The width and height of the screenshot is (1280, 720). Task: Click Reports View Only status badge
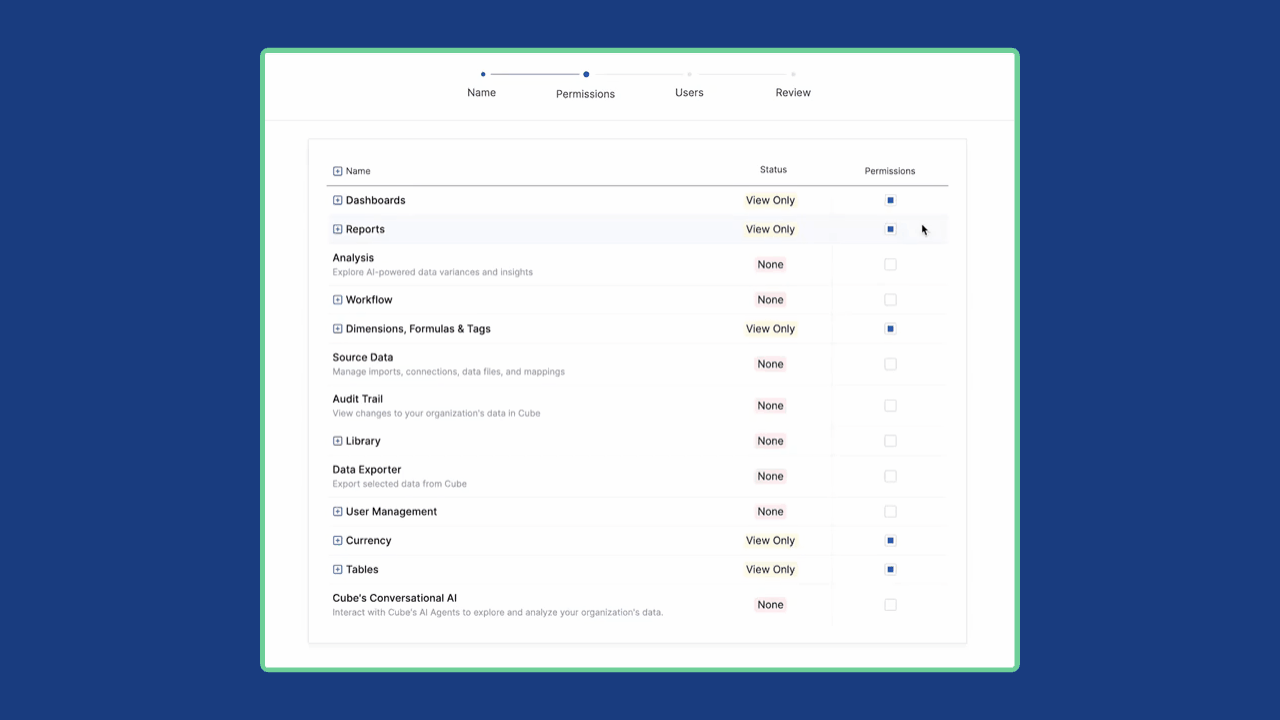coord(770,229)
